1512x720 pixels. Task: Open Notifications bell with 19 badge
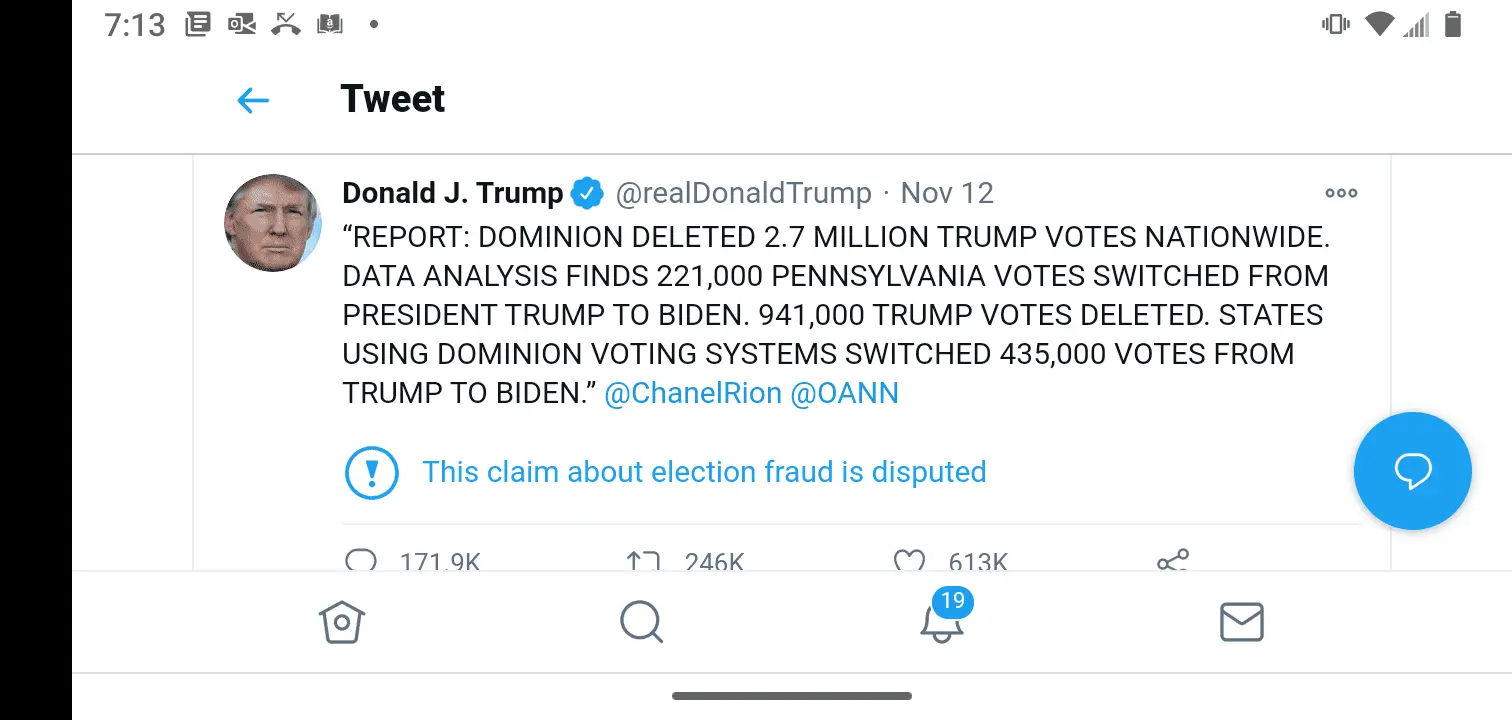[941, 620]
